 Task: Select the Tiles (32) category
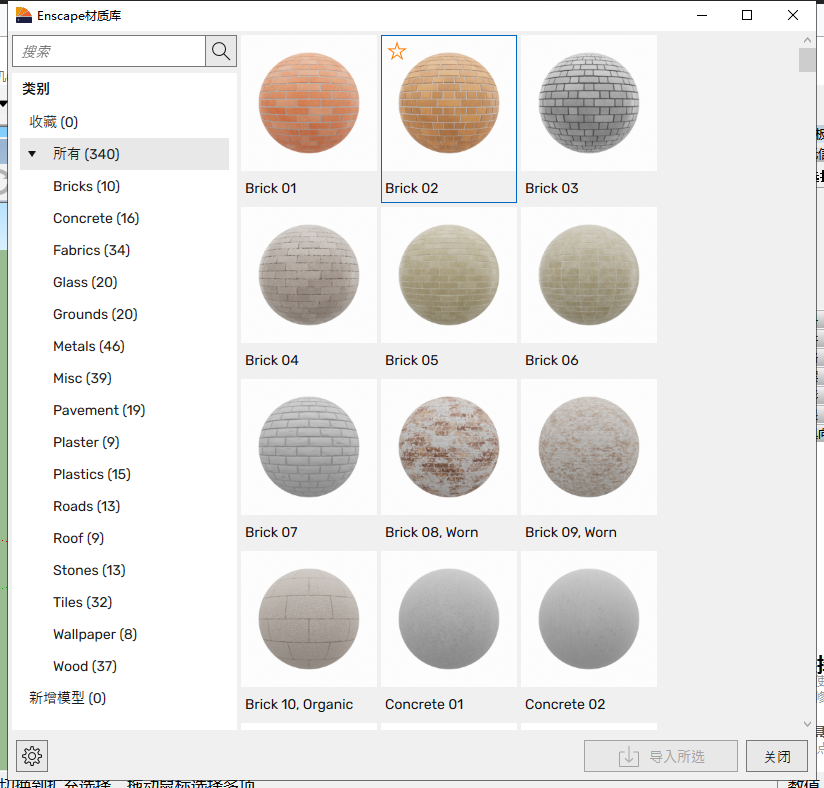pyautogui.click(x=81, y=602)
